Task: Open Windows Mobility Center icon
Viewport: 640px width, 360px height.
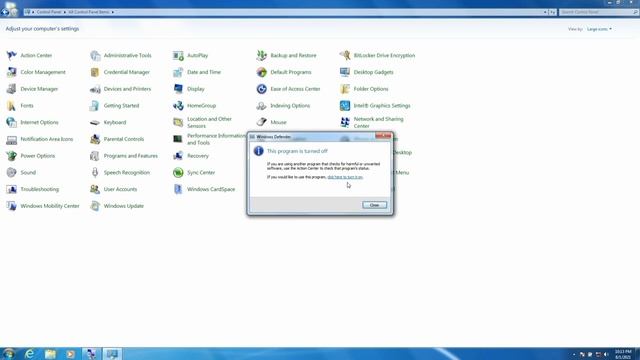Action: pos(11,206)
